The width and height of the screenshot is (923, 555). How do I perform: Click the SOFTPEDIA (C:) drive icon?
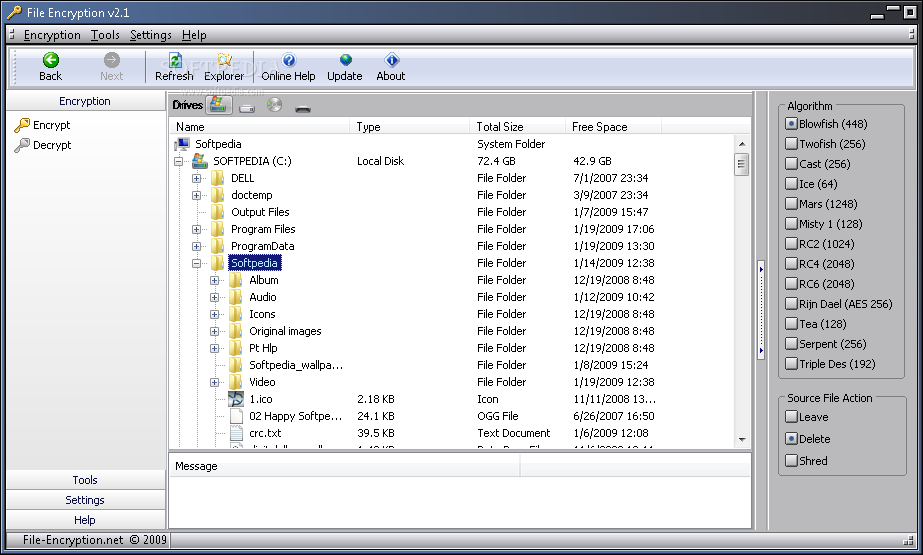coord(200,161)
